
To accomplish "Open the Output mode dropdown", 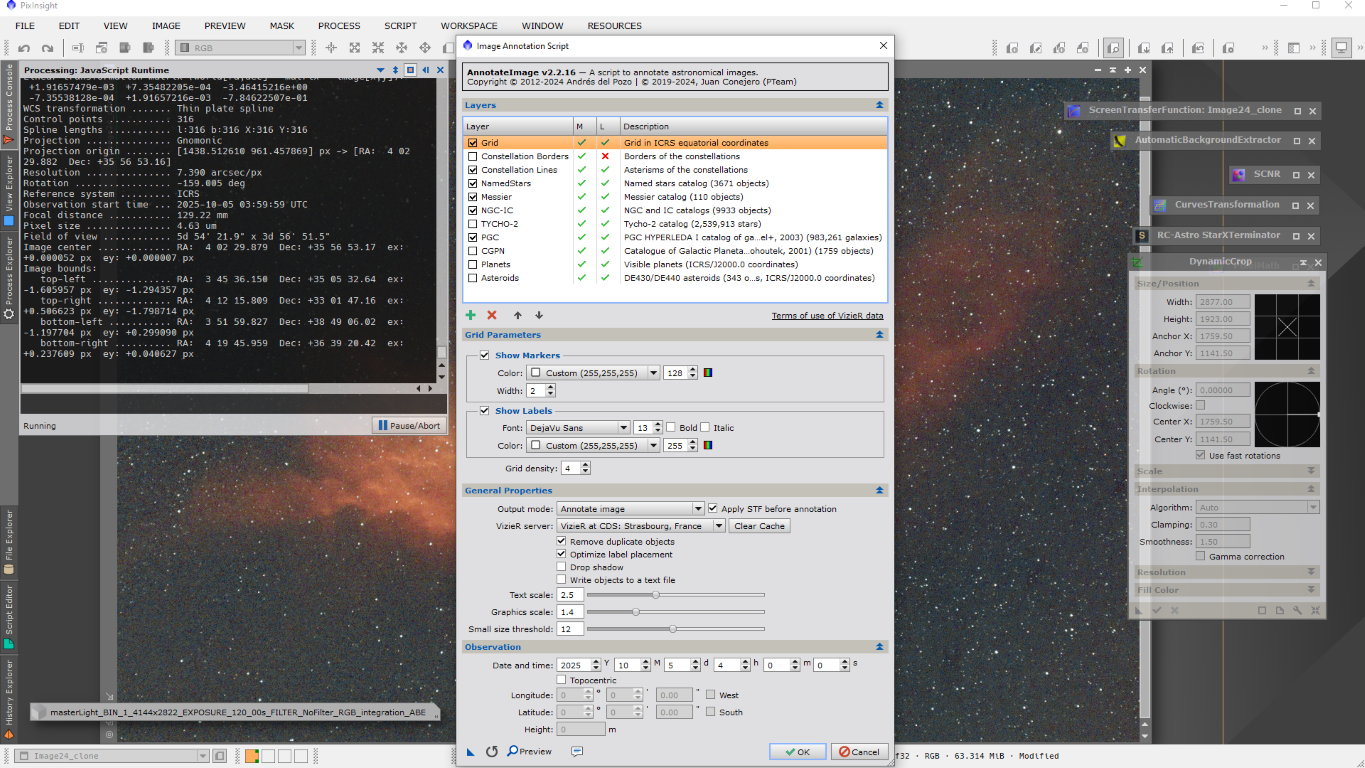I will 630,509.
